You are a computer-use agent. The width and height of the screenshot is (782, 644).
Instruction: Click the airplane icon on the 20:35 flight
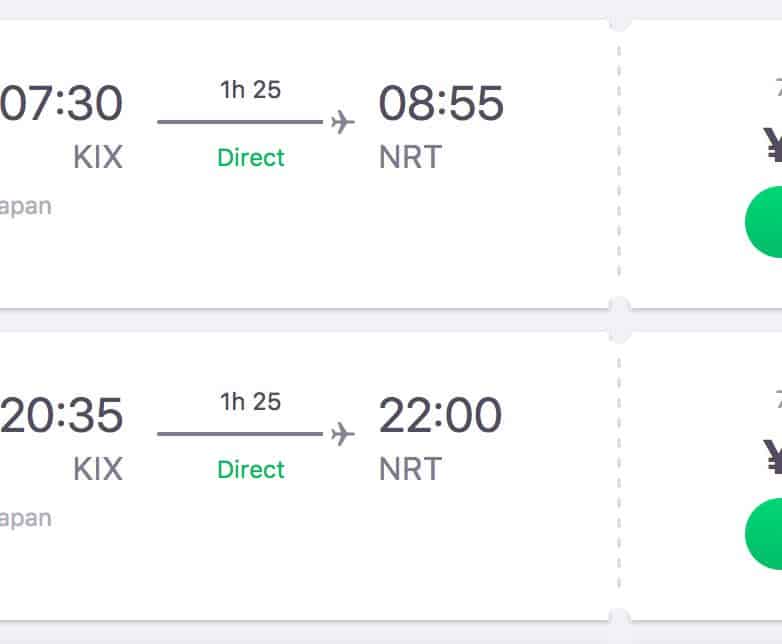click(342, 434)
